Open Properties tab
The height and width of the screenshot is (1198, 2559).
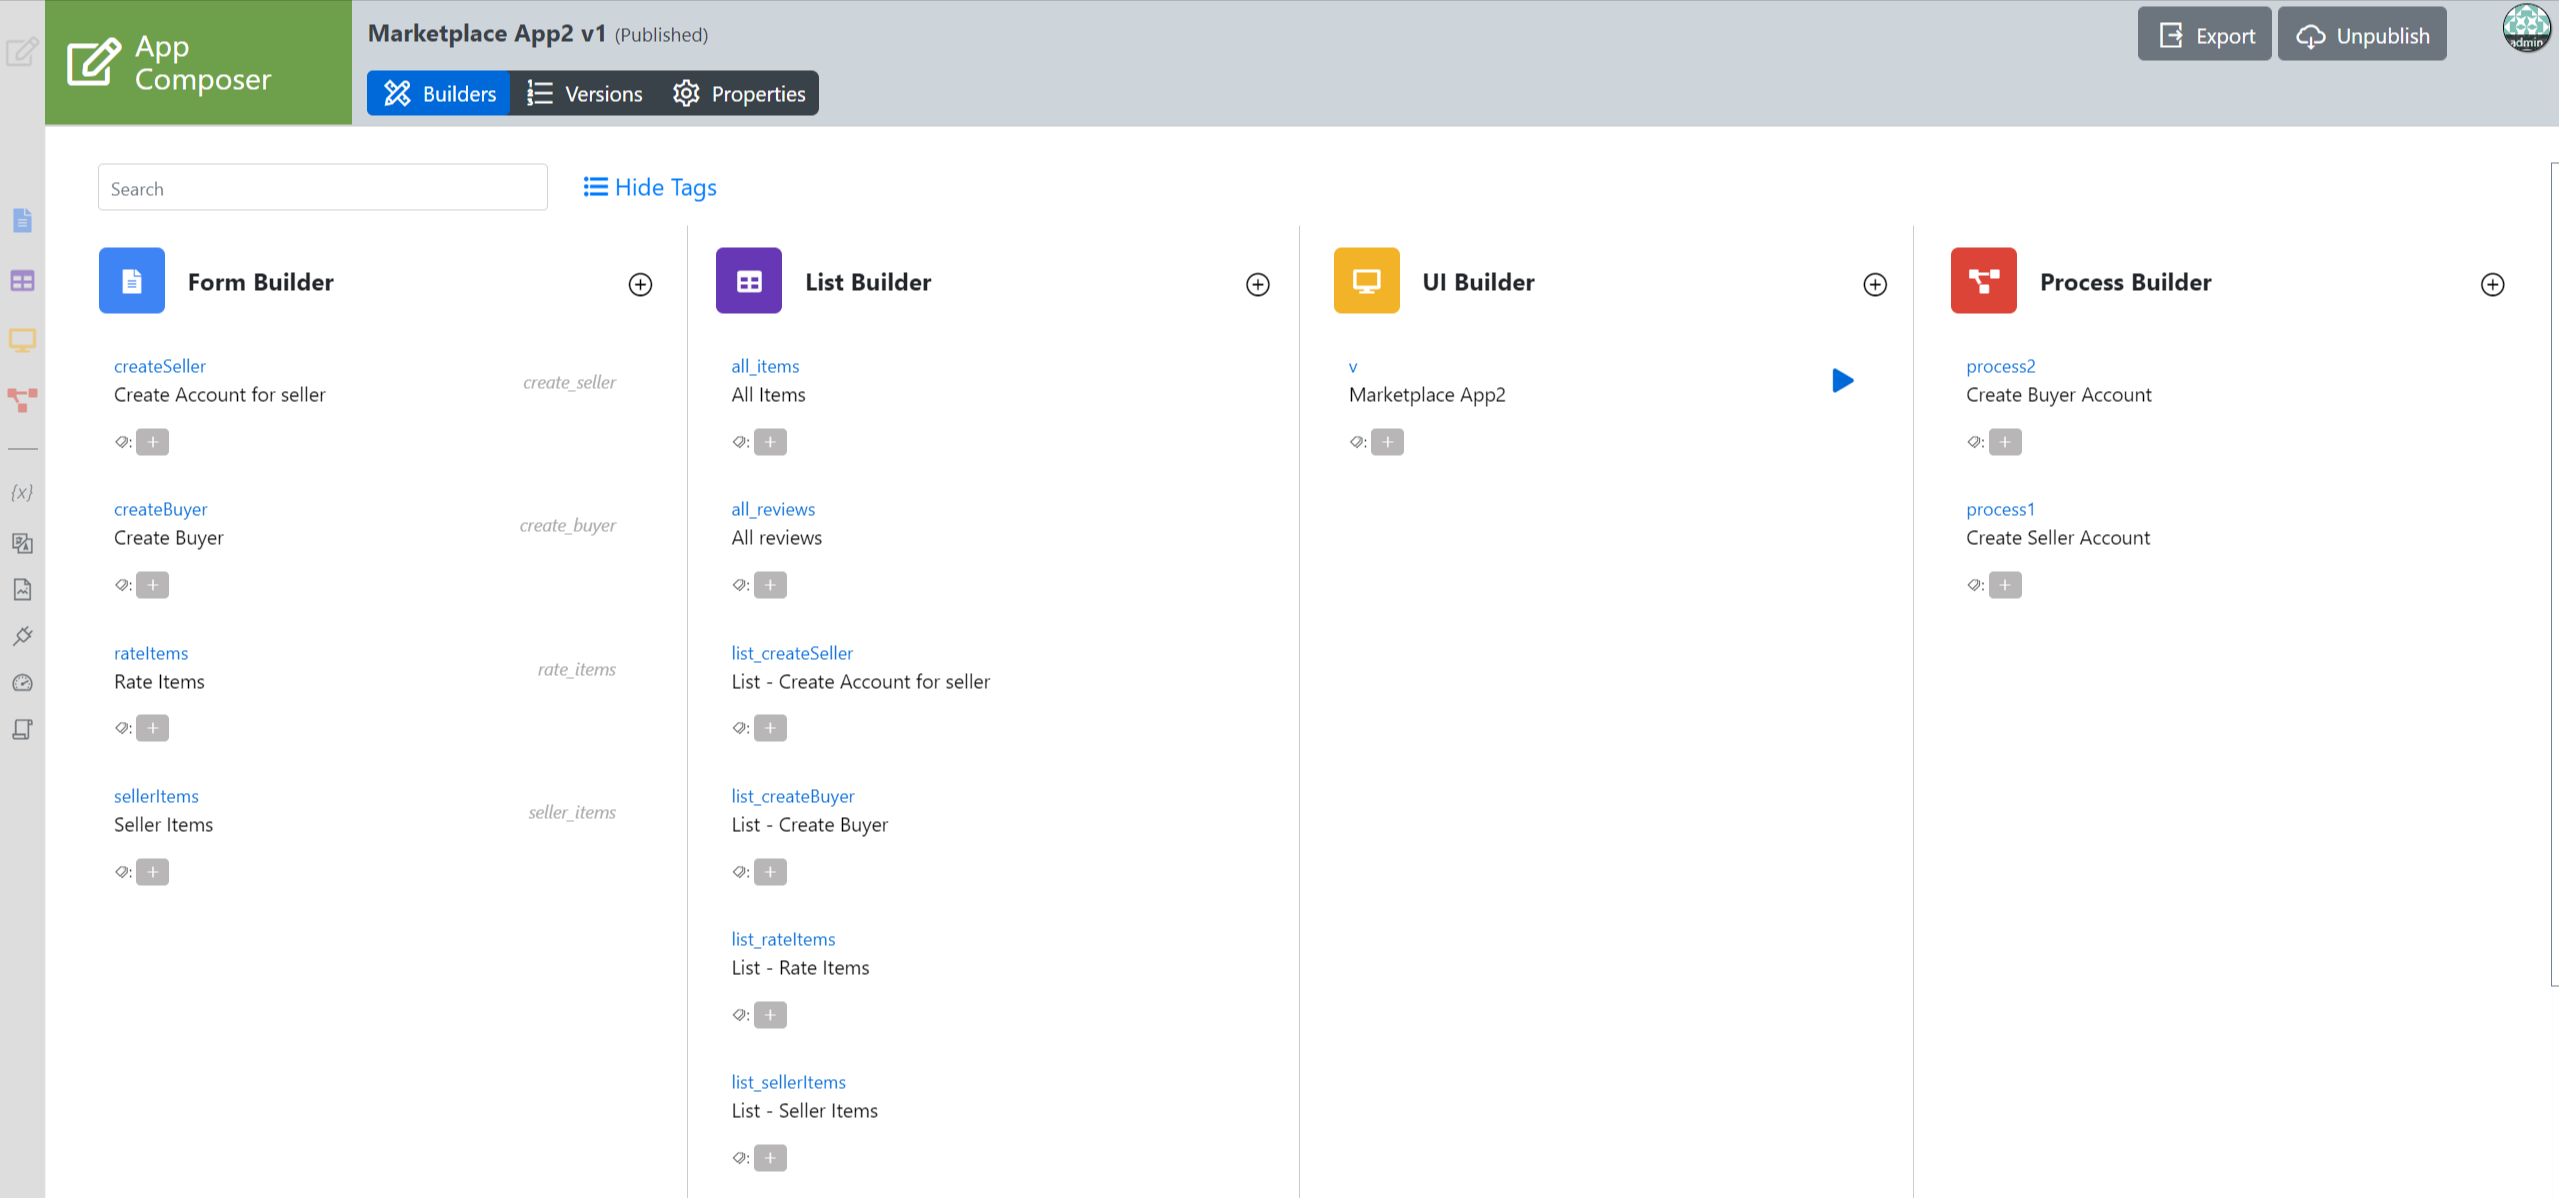tap(739, 94)
